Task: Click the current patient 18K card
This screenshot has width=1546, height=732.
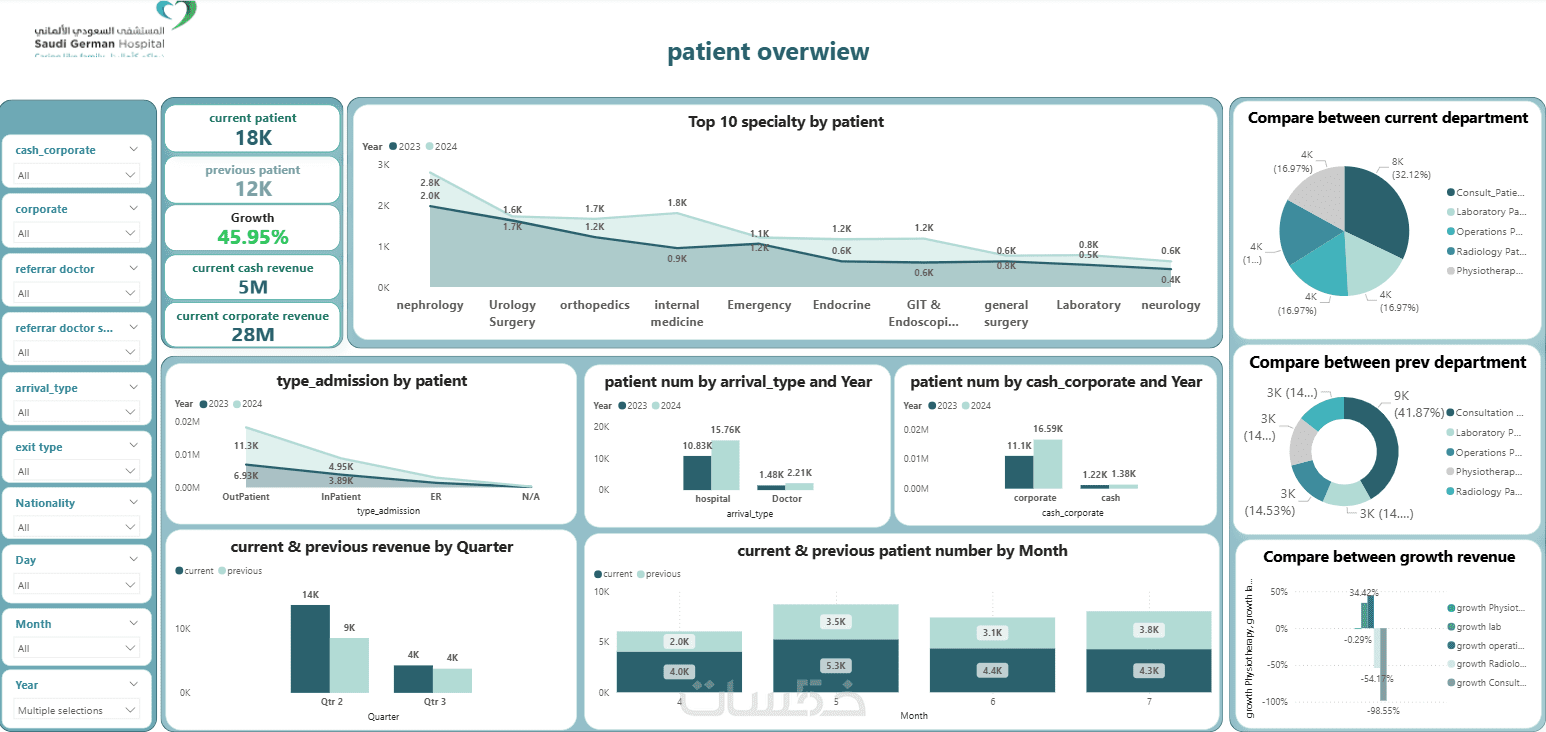Action: click(253, 129)
